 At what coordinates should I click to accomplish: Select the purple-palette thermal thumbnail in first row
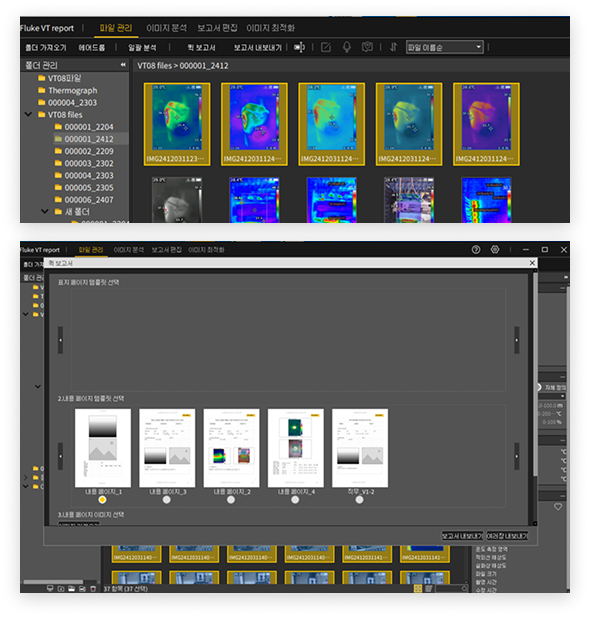[486, 124]
